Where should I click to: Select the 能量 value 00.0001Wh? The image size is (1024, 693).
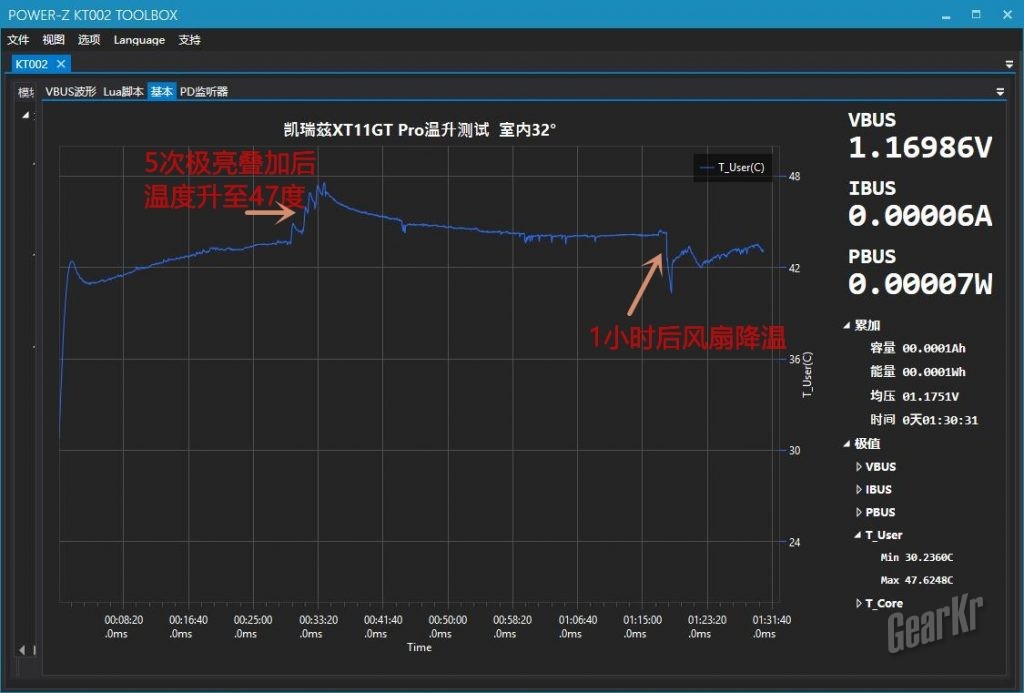click(x=934, y=372)
